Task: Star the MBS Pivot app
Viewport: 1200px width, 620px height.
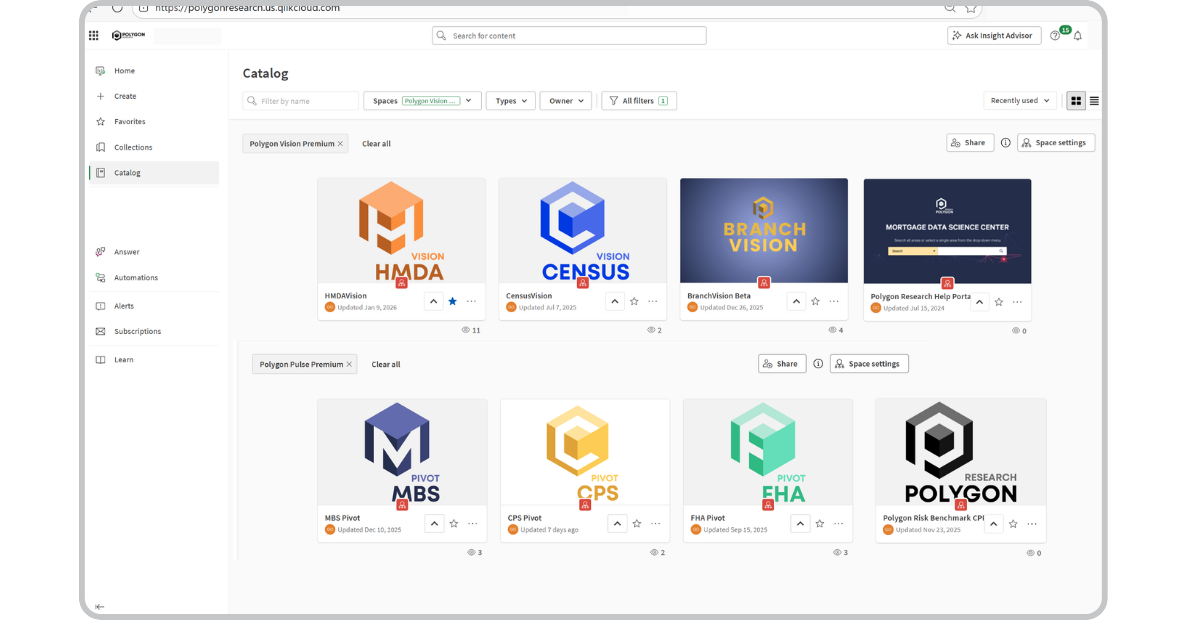Action: [x=453, y=522]
